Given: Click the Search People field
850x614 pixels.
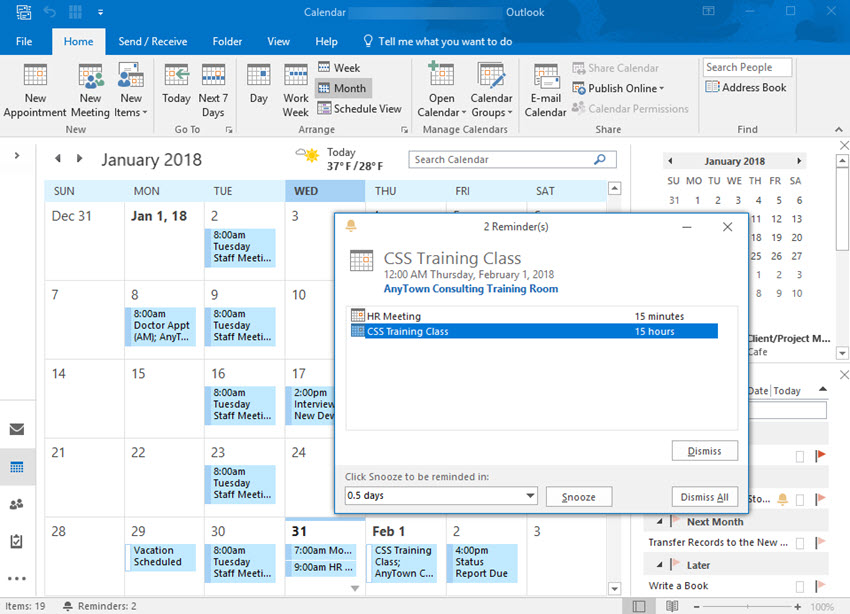Looking at the screenshot, I should 748,67.
